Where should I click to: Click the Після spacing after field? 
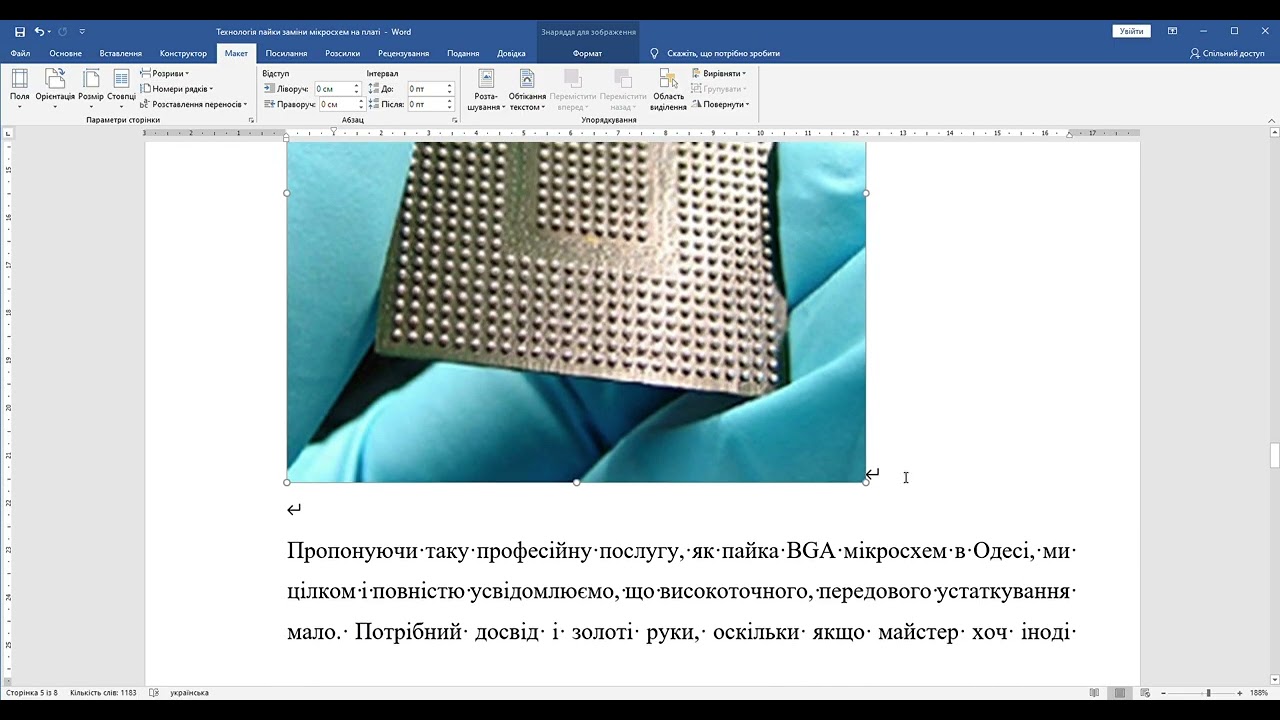click(426, 104)
